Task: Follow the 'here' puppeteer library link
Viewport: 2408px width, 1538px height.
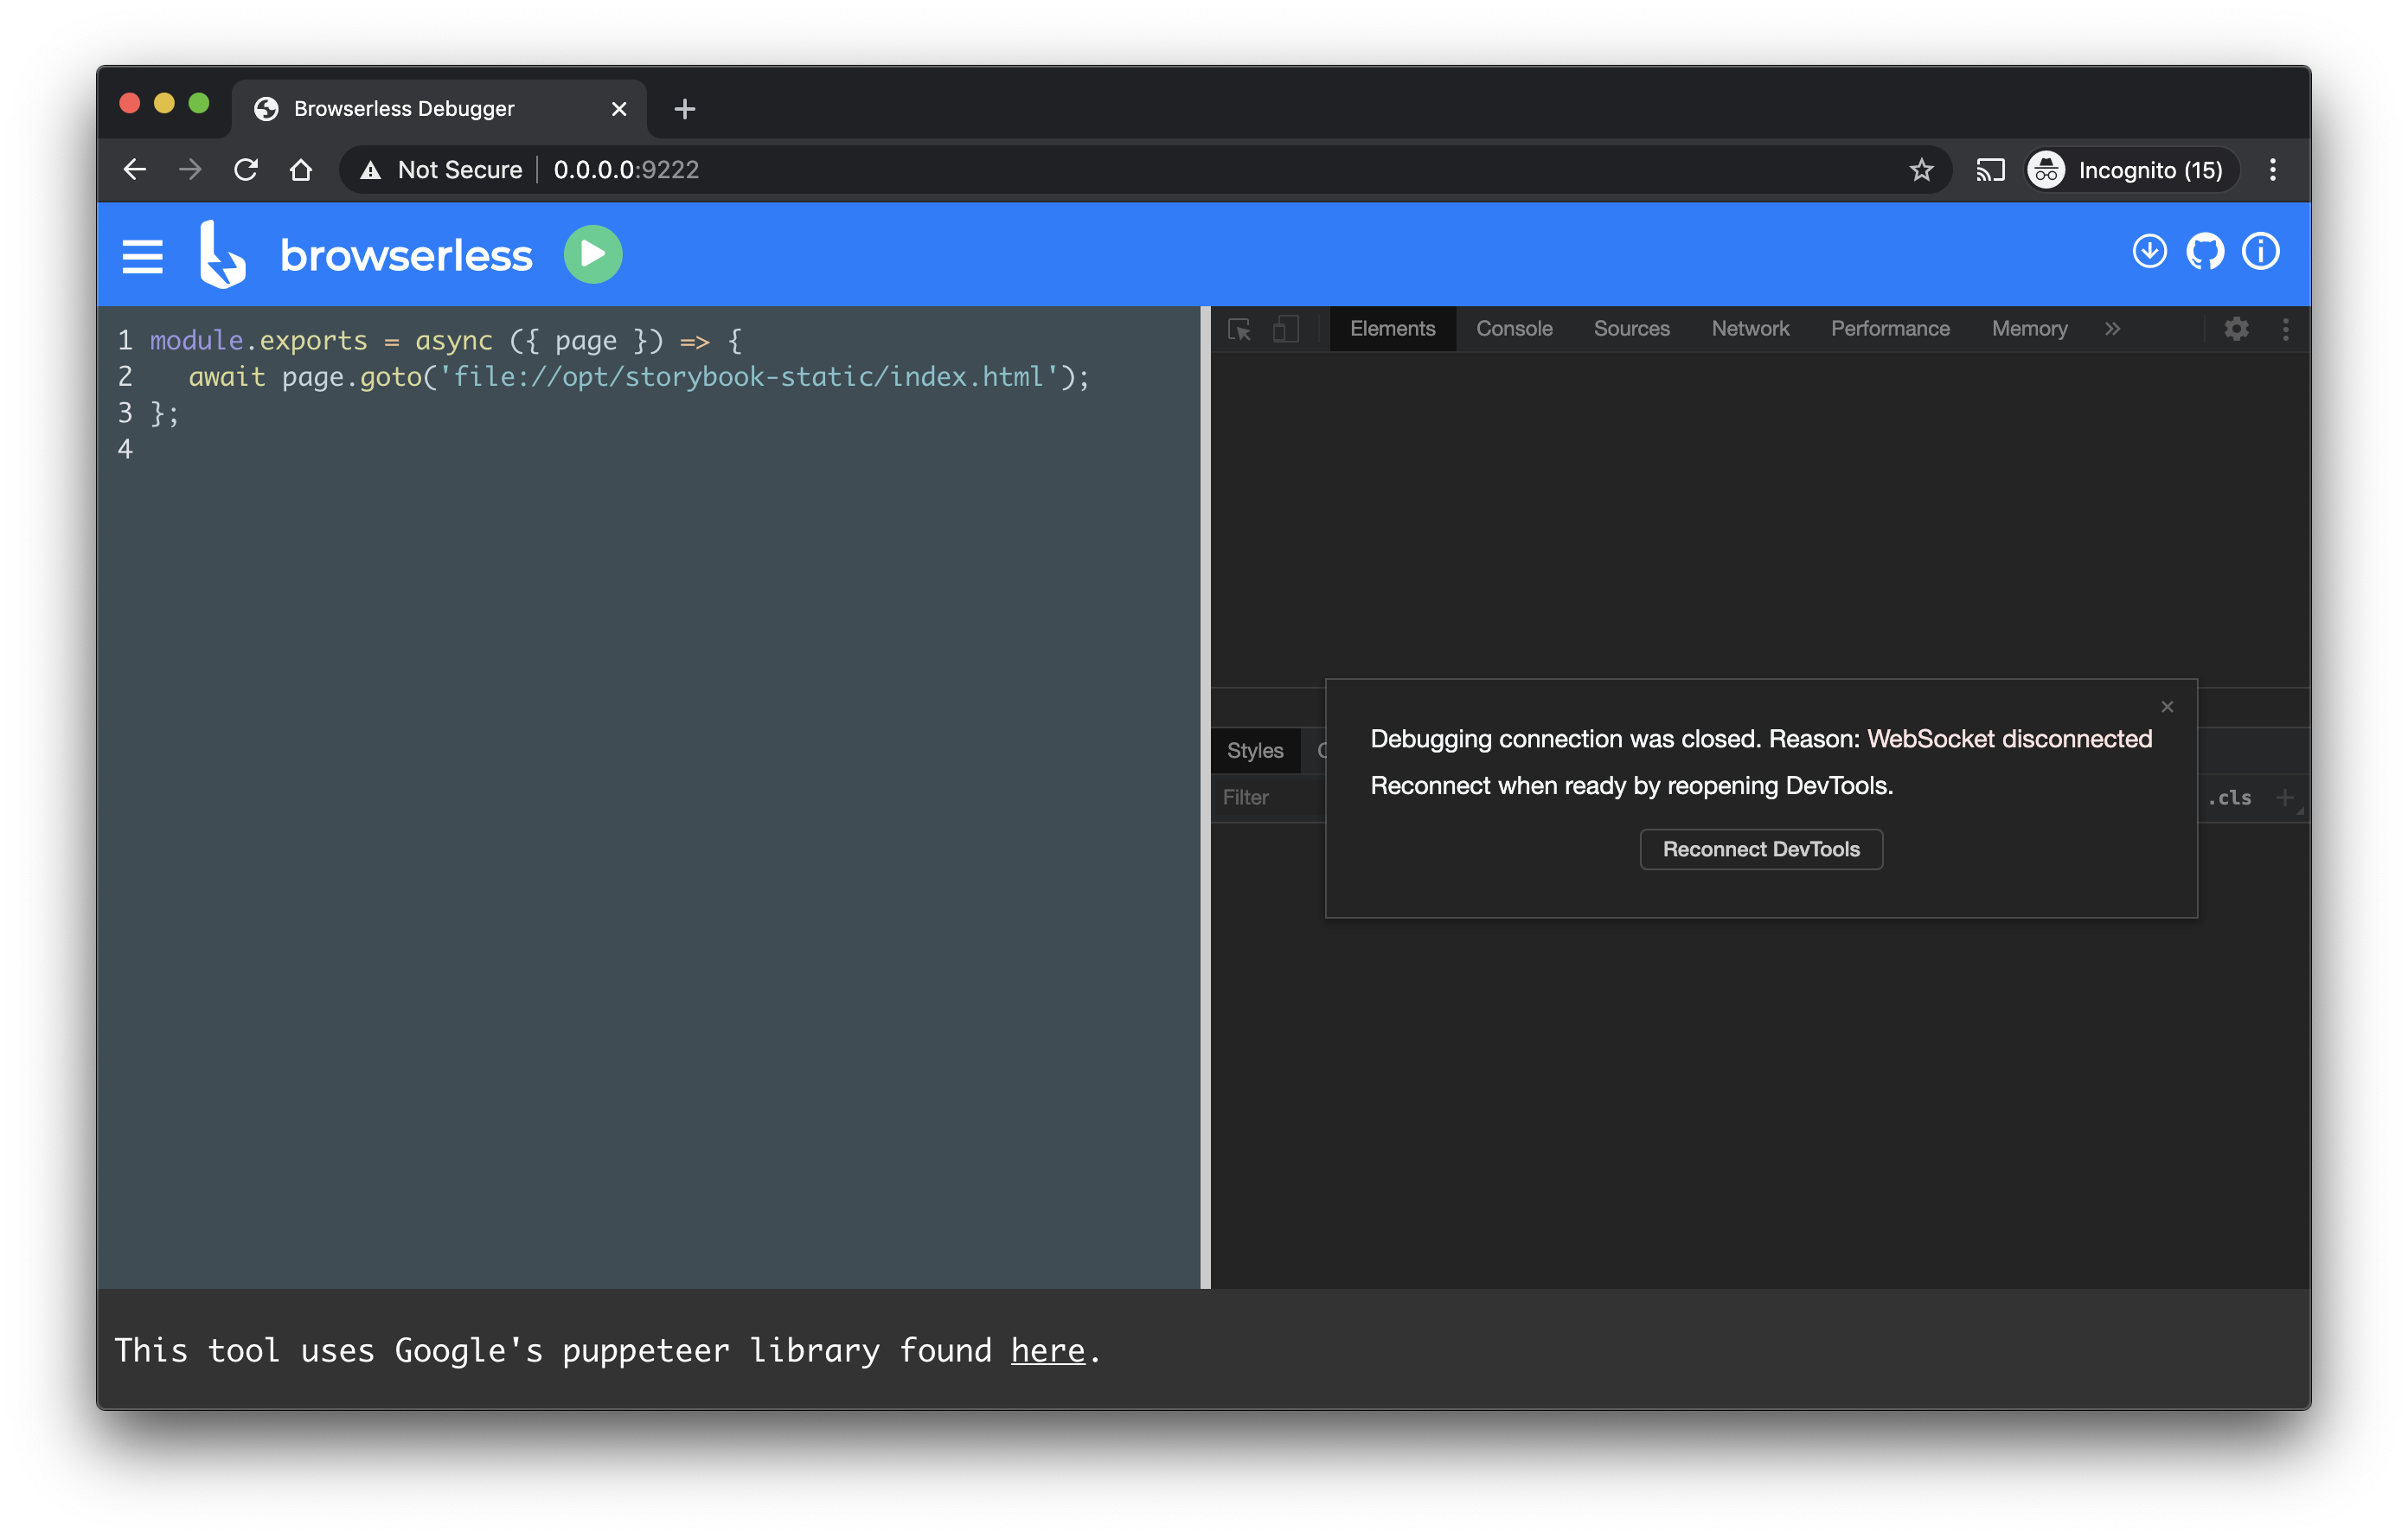Action: point(1047,1351)
